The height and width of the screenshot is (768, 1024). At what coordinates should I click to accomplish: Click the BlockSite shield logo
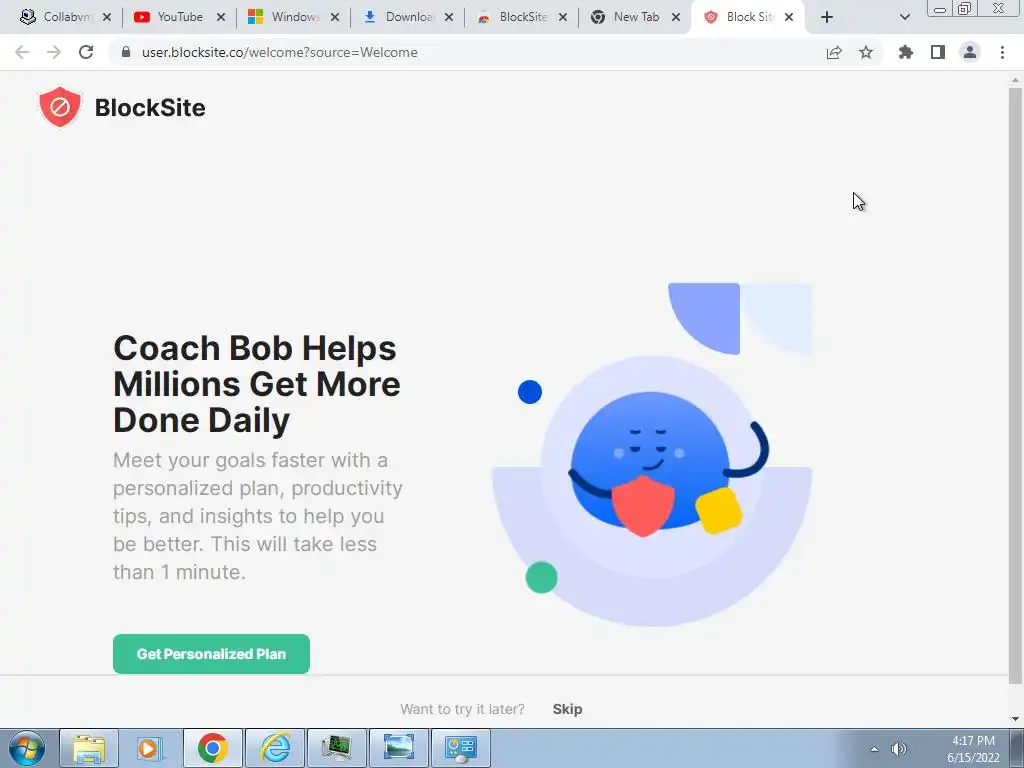pyautogui.click(x=59, y=106)
